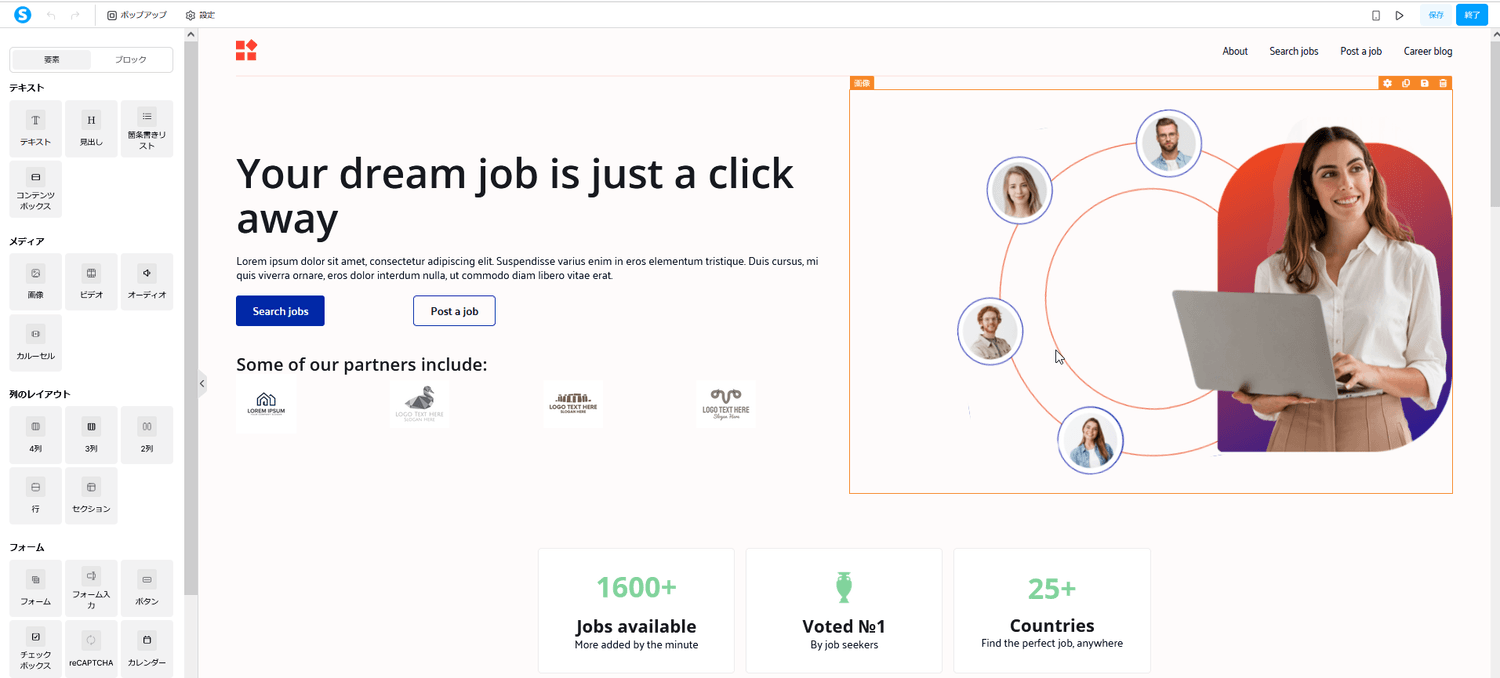Screen dimensions: 1500x678
Task: Open the 設定 menu in top bar
Action: (x=200, y=15)
